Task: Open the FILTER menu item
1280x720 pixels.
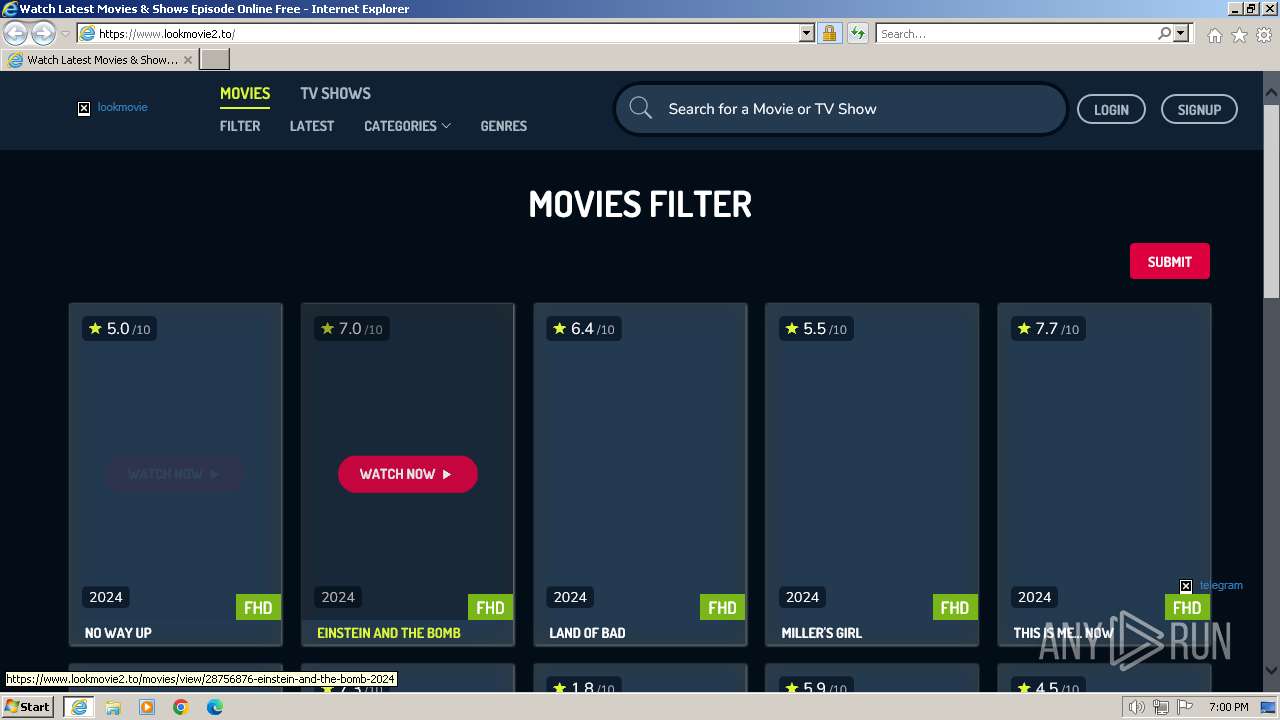Action: click(240, 126)
